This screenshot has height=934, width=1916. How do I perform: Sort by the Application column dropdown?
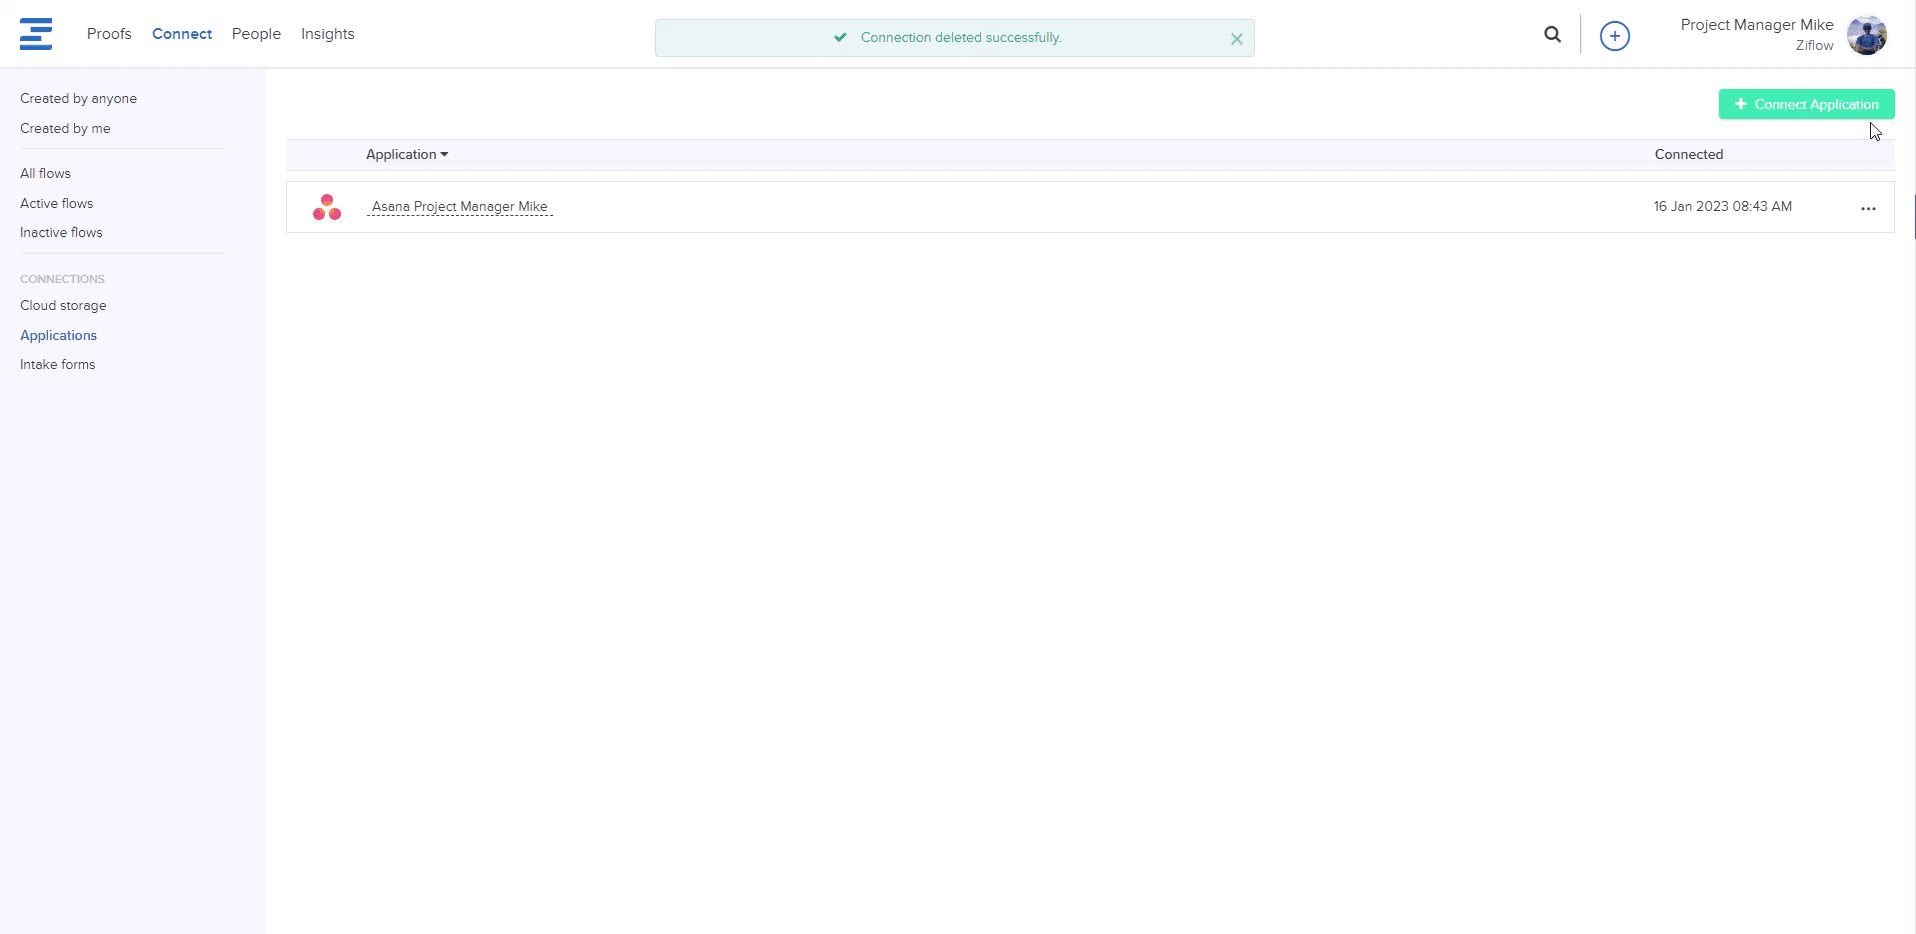coord(406,155)
